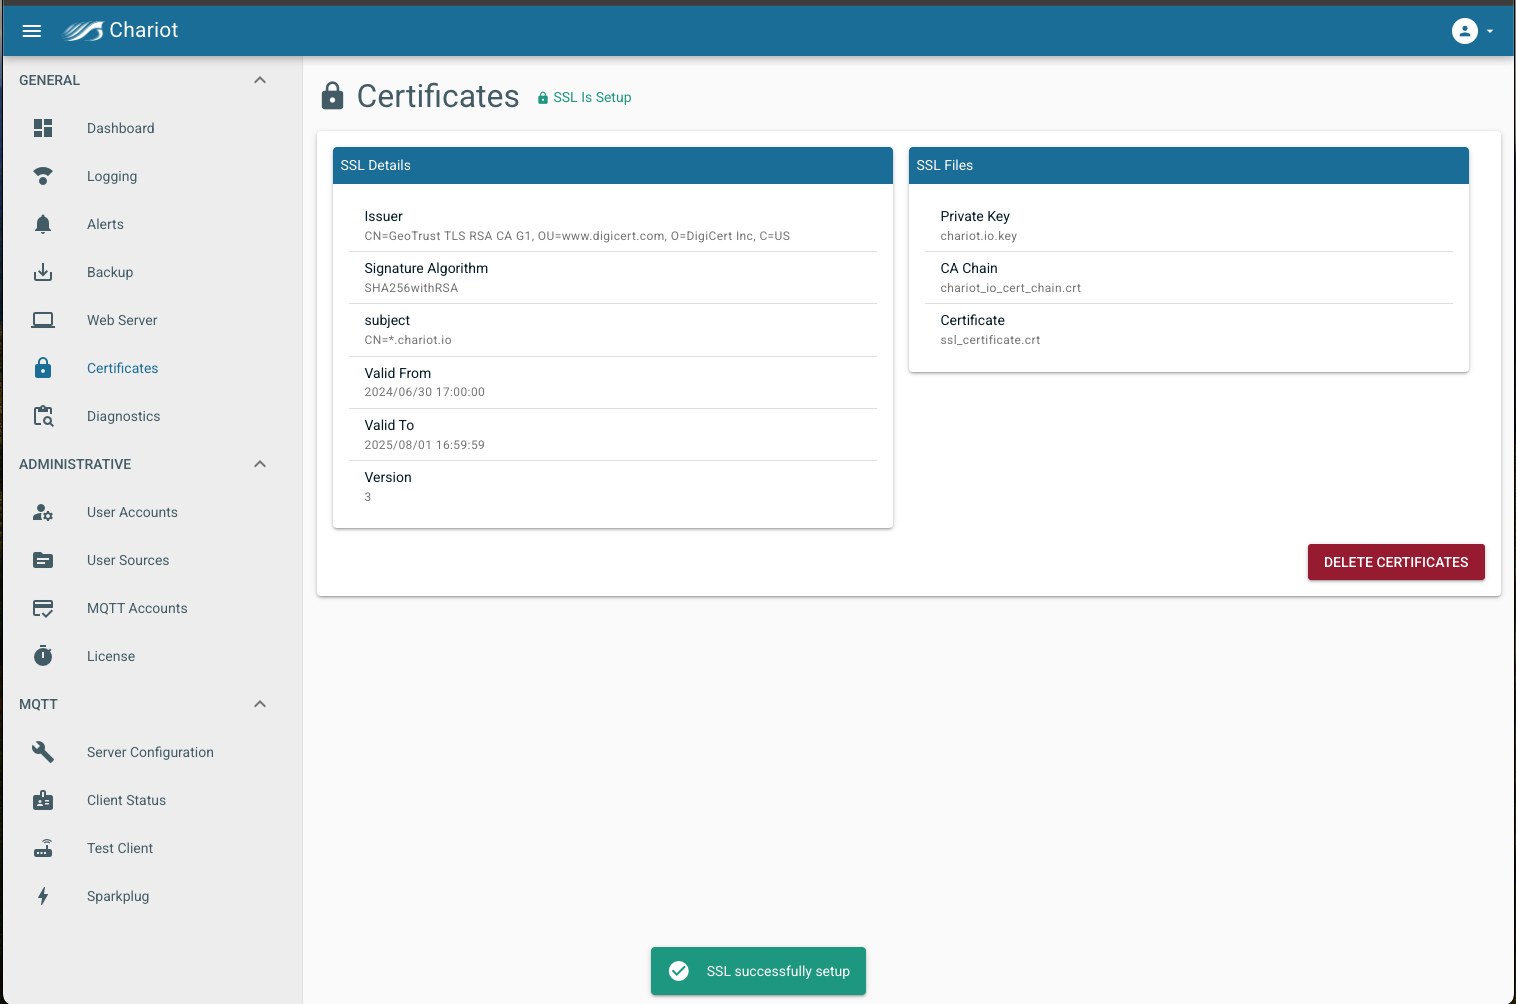
Task: Click the checkmark icon in success toast
Action: pyautogui.click(x=679, y=971)
